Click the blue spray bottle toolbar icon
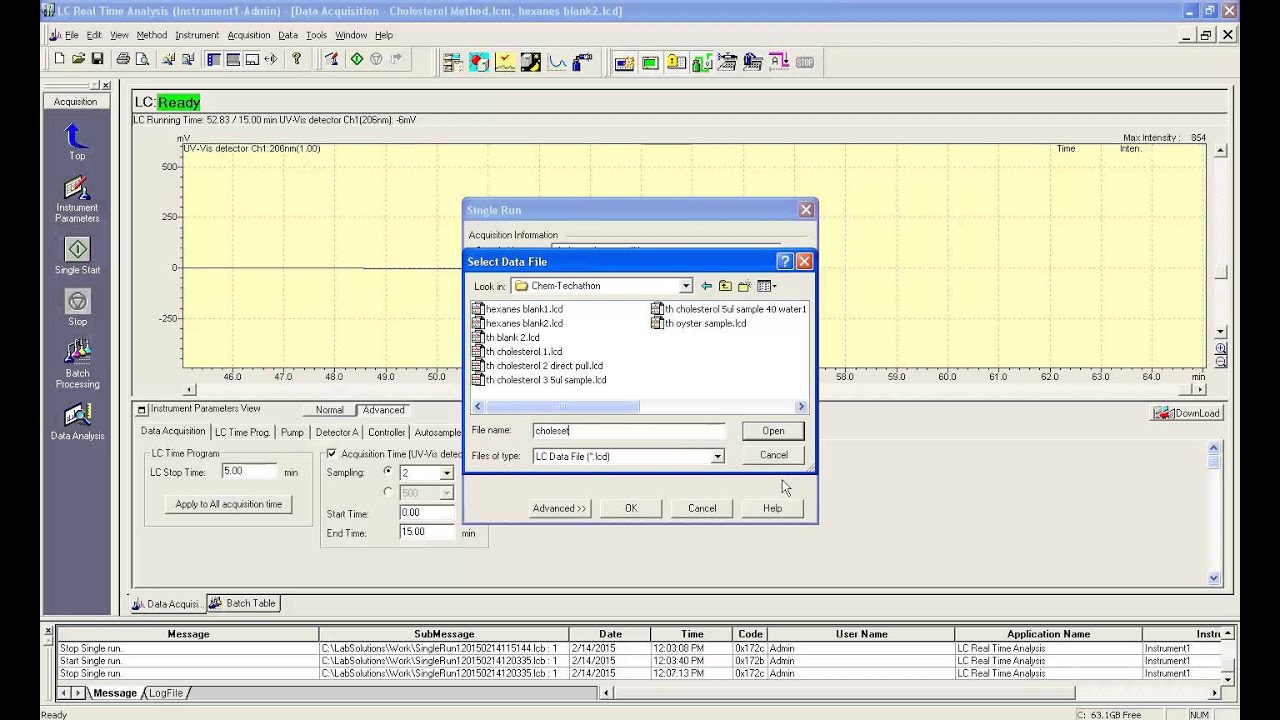The image size is (1280, 720). coord(583,62)
